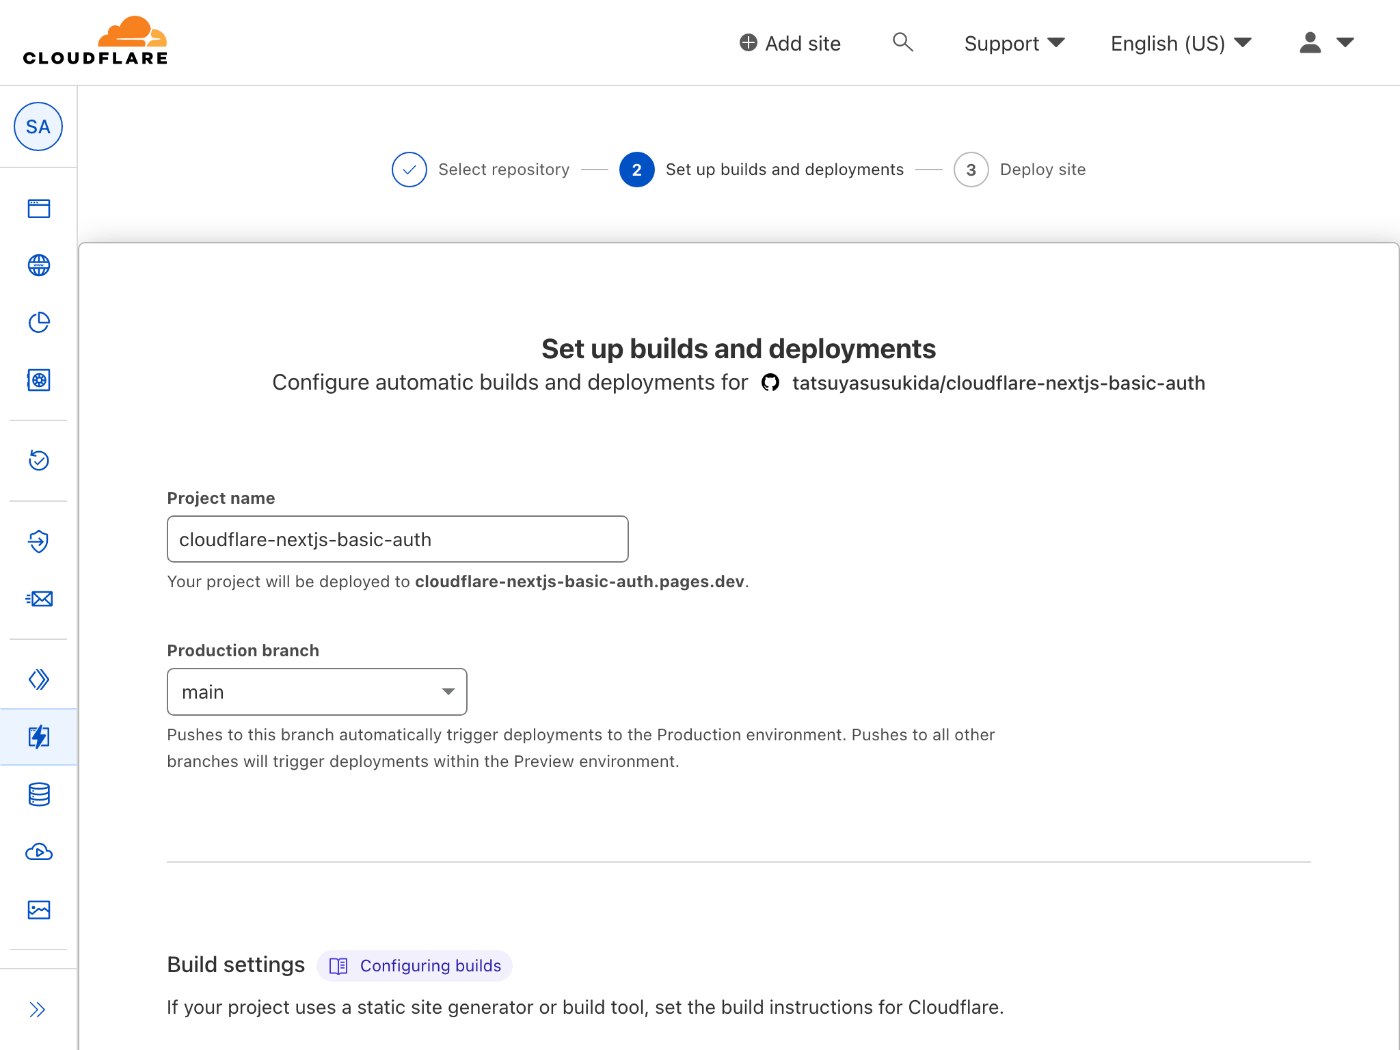Click the GitHub icon beside repository name
The height and width of the screenshot is (1050, 1400).
(x=770, y=383)
